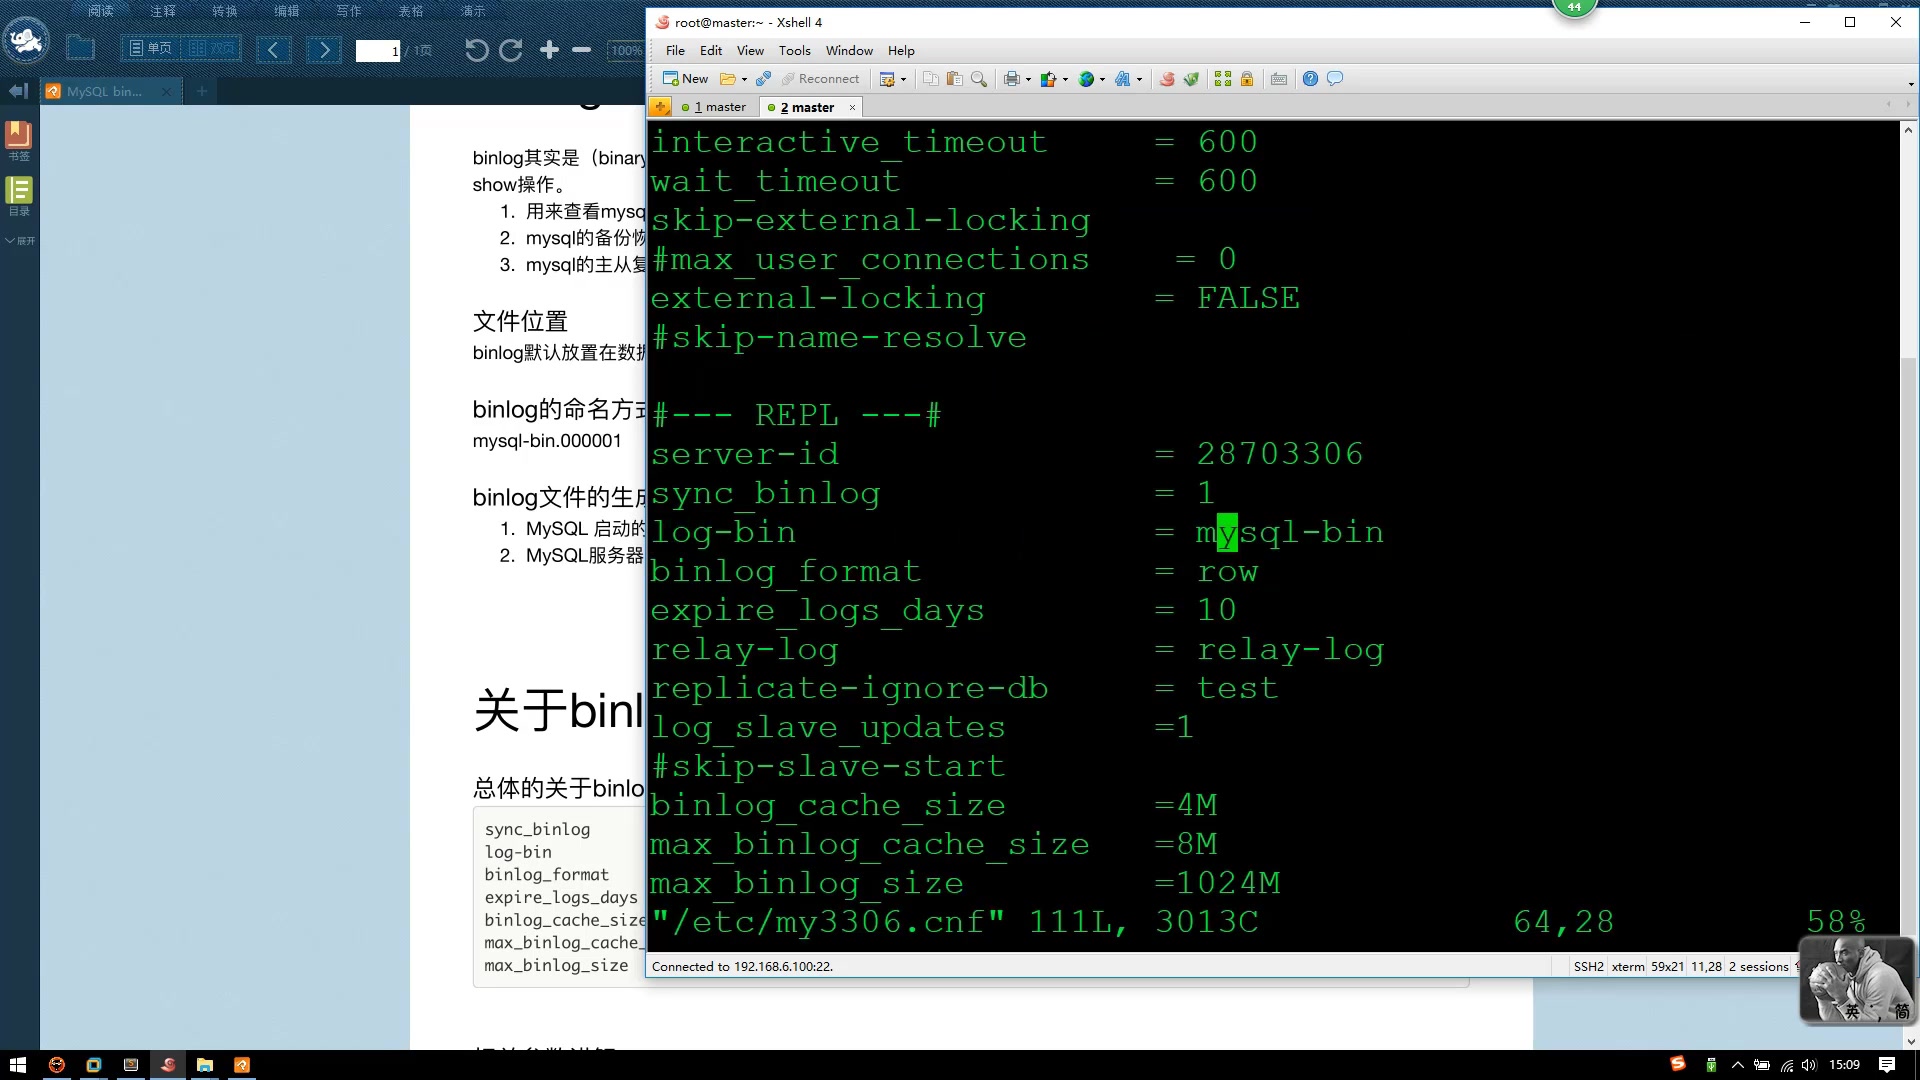Expand the print options dropdown

(x=1028, y=79)
